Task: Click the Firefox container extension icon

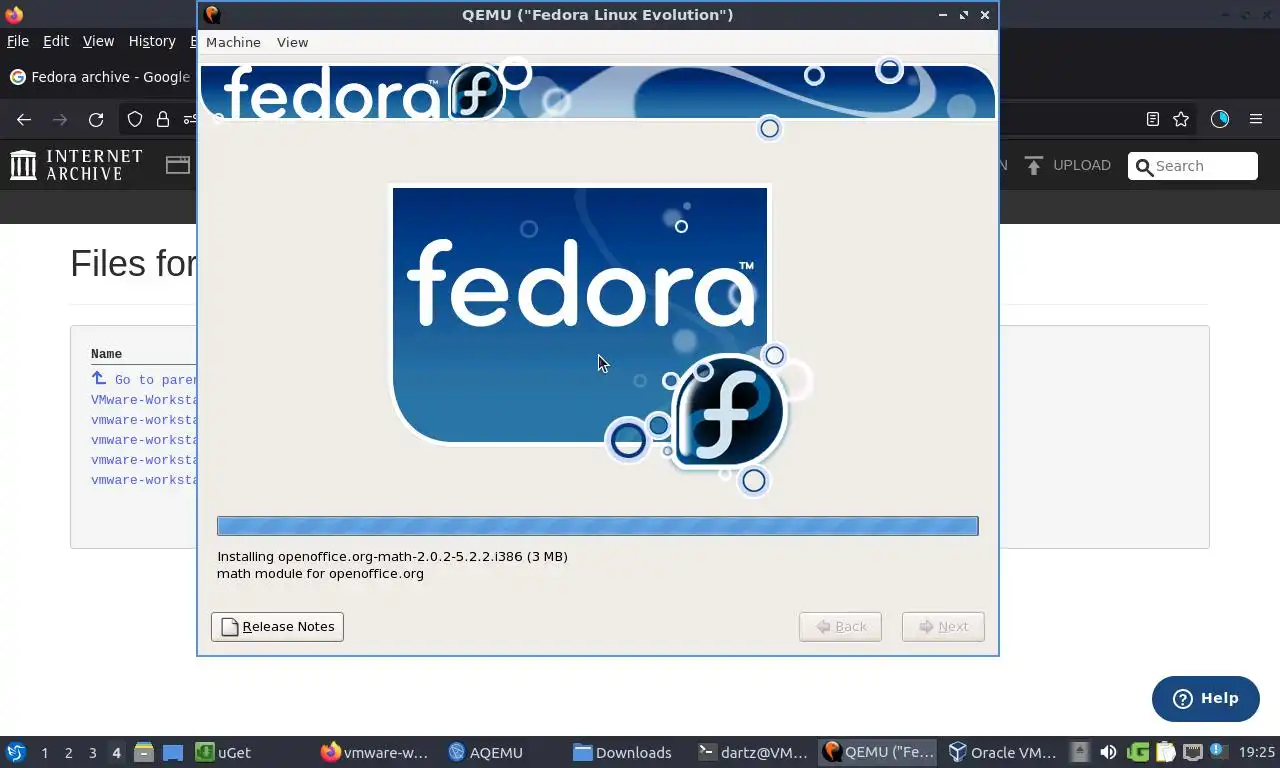Action: [1220, 119]
